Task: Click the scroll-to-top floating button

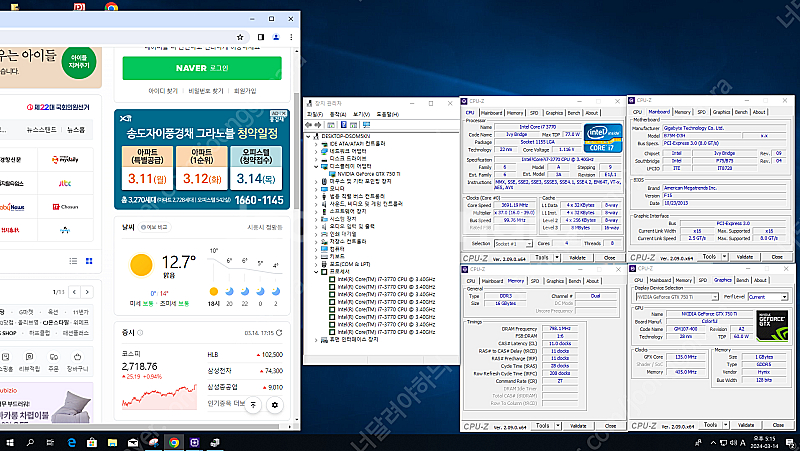Action: [253, 405]
